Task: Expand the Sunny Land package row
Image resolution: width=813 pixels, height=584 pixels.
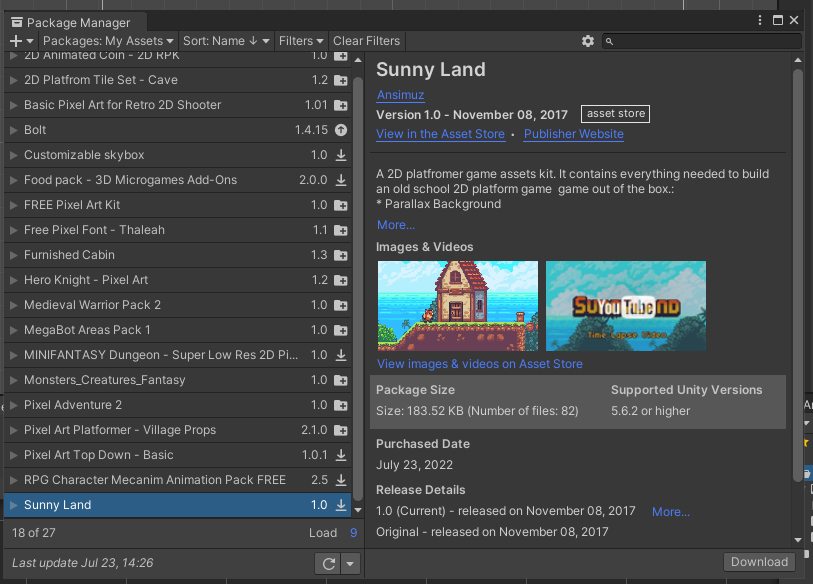Action: [14, 505]
